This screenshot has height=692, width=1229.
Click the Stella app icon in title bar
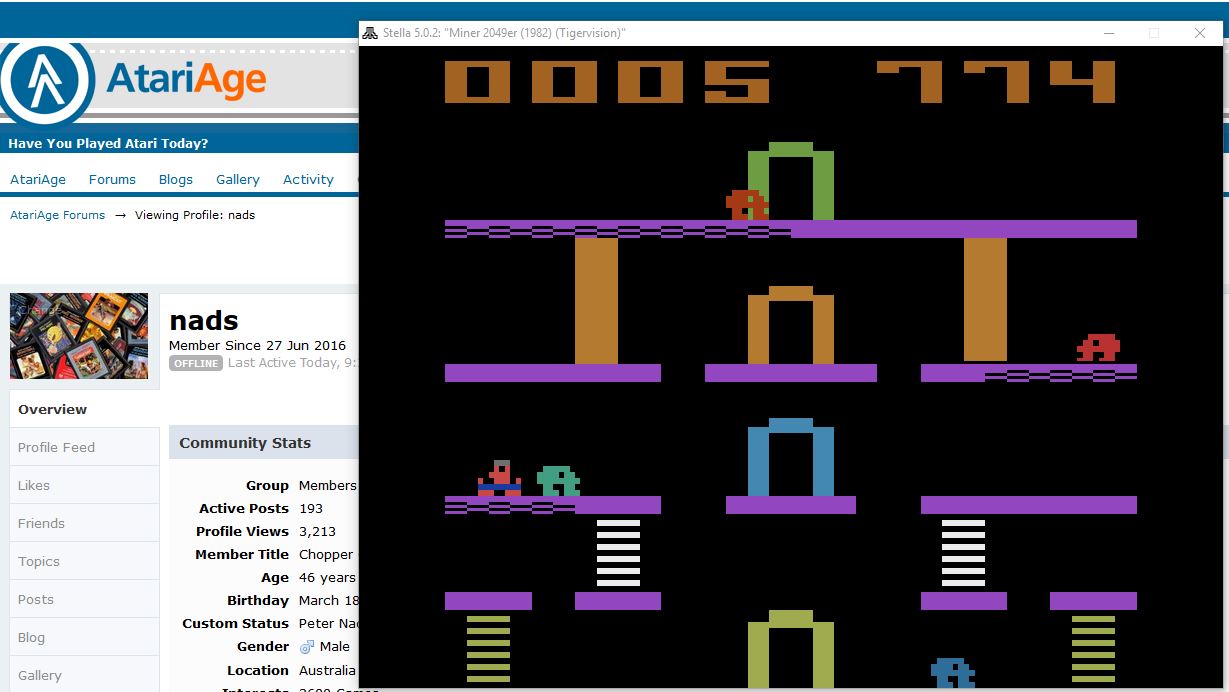point(370,33)
